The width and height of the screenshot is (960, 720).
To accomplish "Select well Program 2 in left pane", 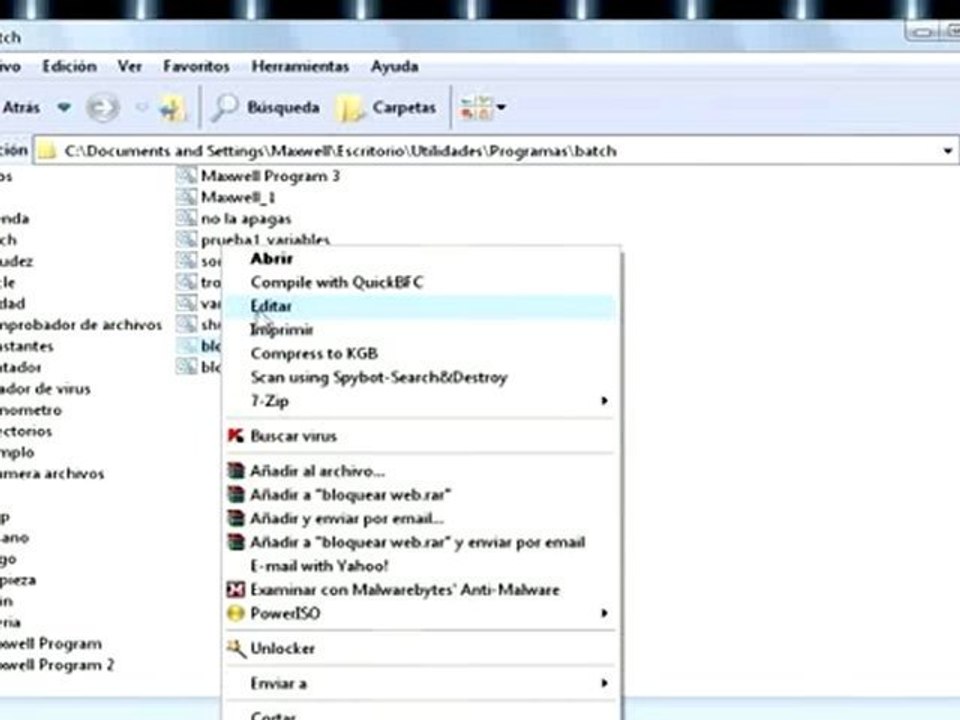I will [57, 665].
